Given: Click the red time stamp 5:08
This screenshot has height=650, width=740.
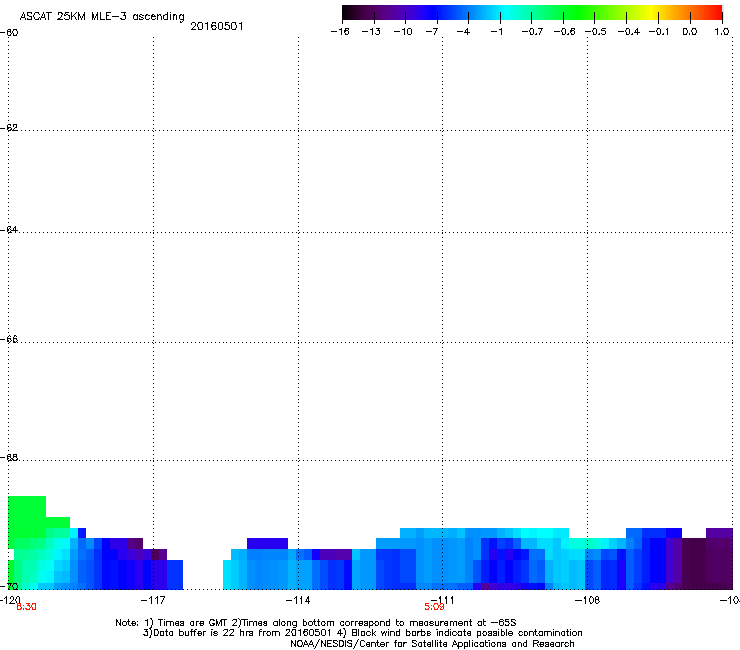Looking at the screenshot, I should pyautogui.click(x=434, y=607).
